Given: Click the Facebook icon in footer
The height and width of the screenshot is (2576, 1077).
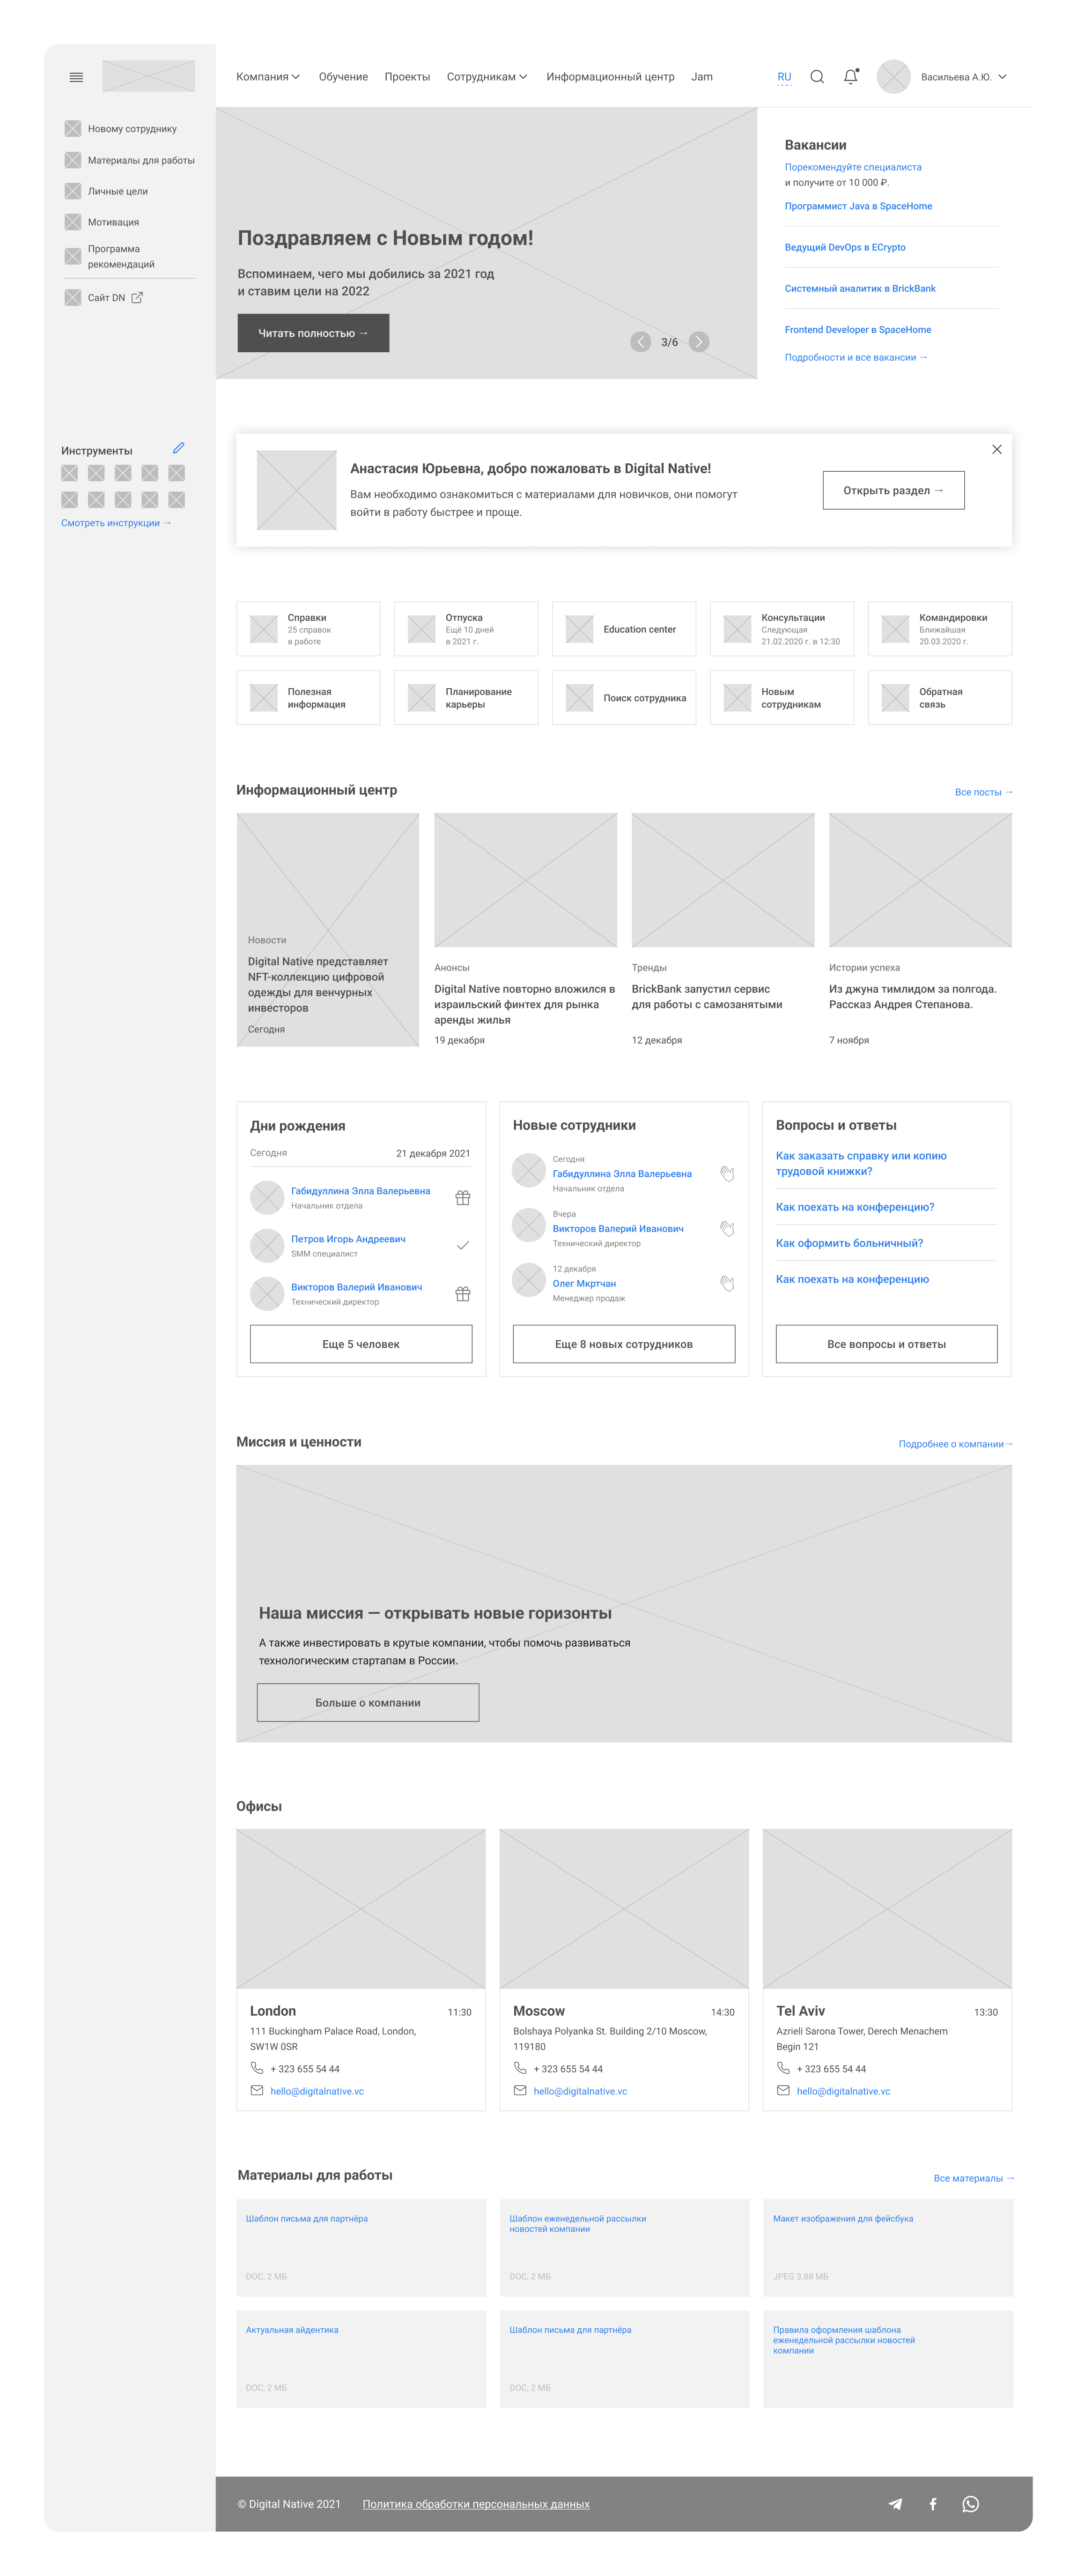Looking at the screenshot, I should pos(933,2503).
